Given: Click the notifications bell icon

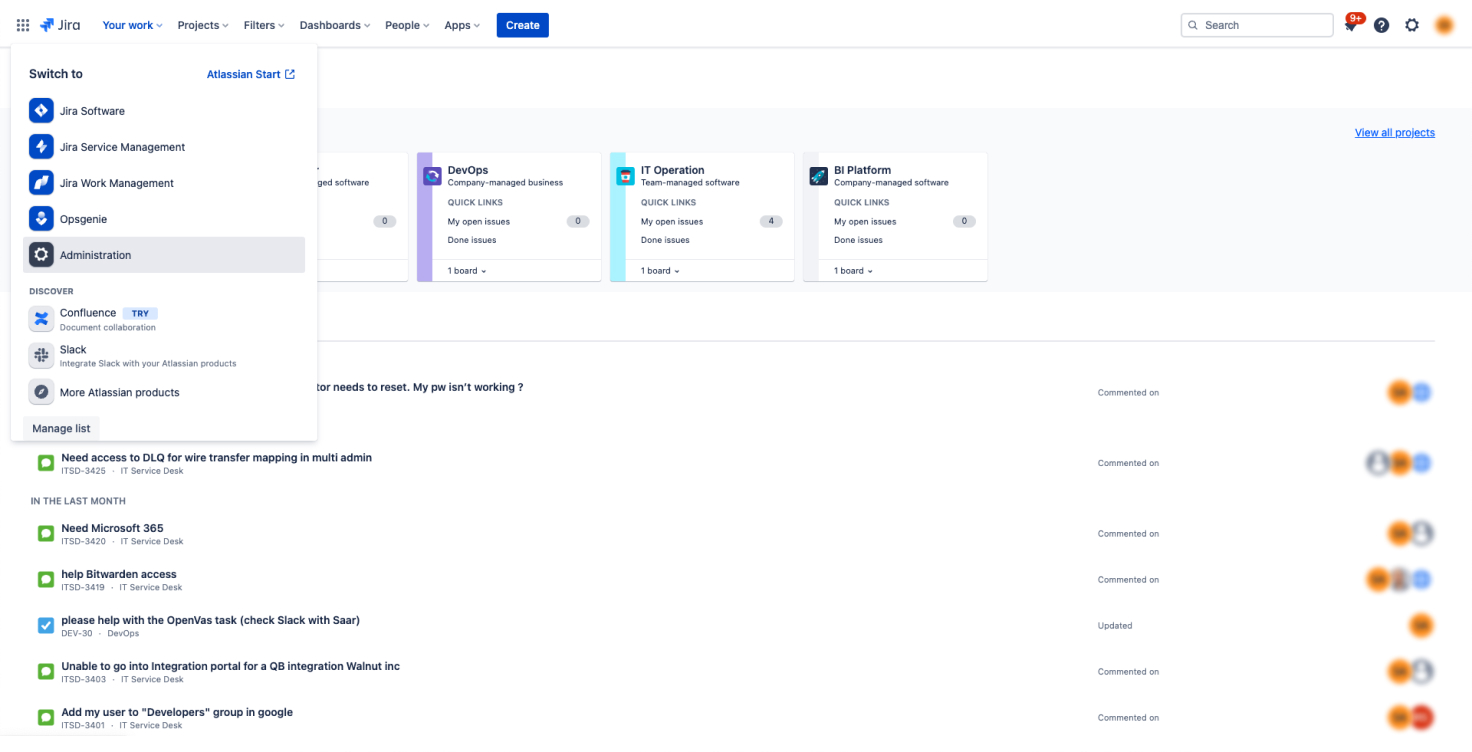Looking at the screenshot, I should point(1350,26).
